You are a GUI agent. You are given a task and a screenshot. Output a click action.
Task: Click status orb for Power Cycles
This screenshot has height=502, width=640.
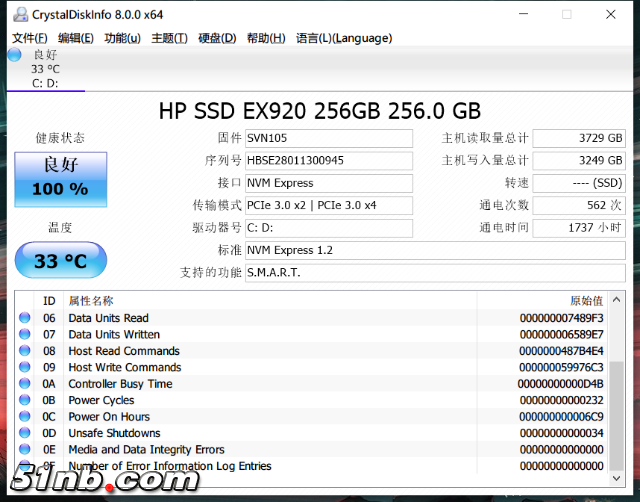[25, 400]
